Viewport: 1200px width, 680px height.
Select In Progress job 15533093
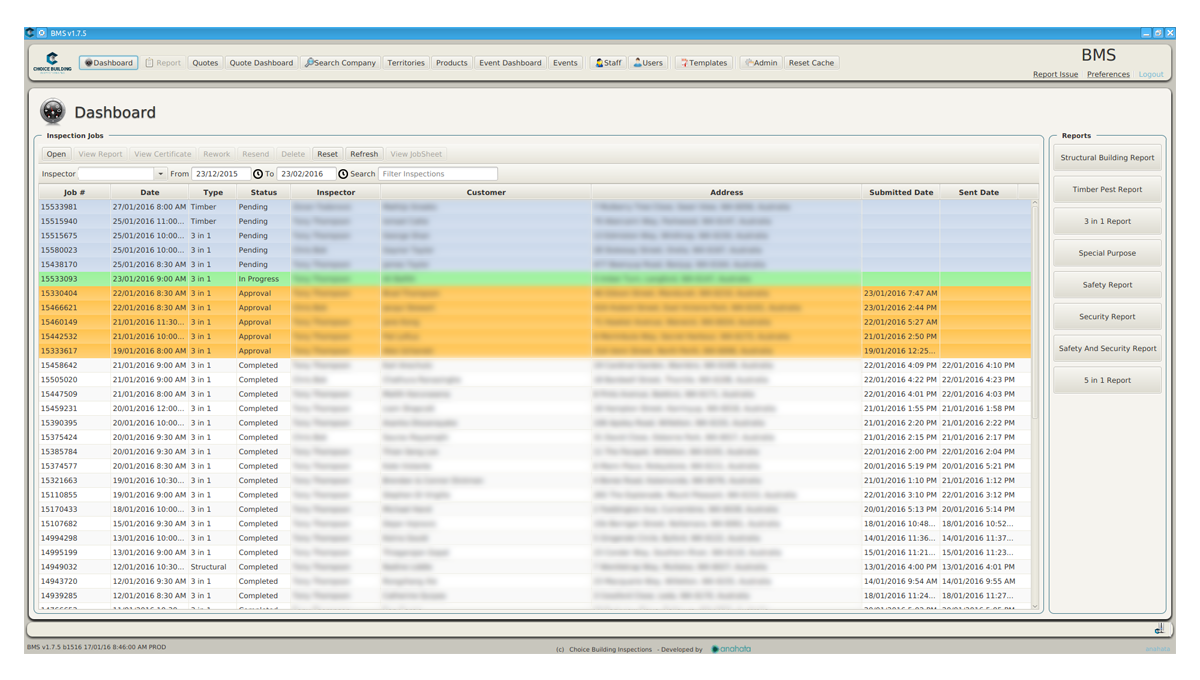pos(534,279)
